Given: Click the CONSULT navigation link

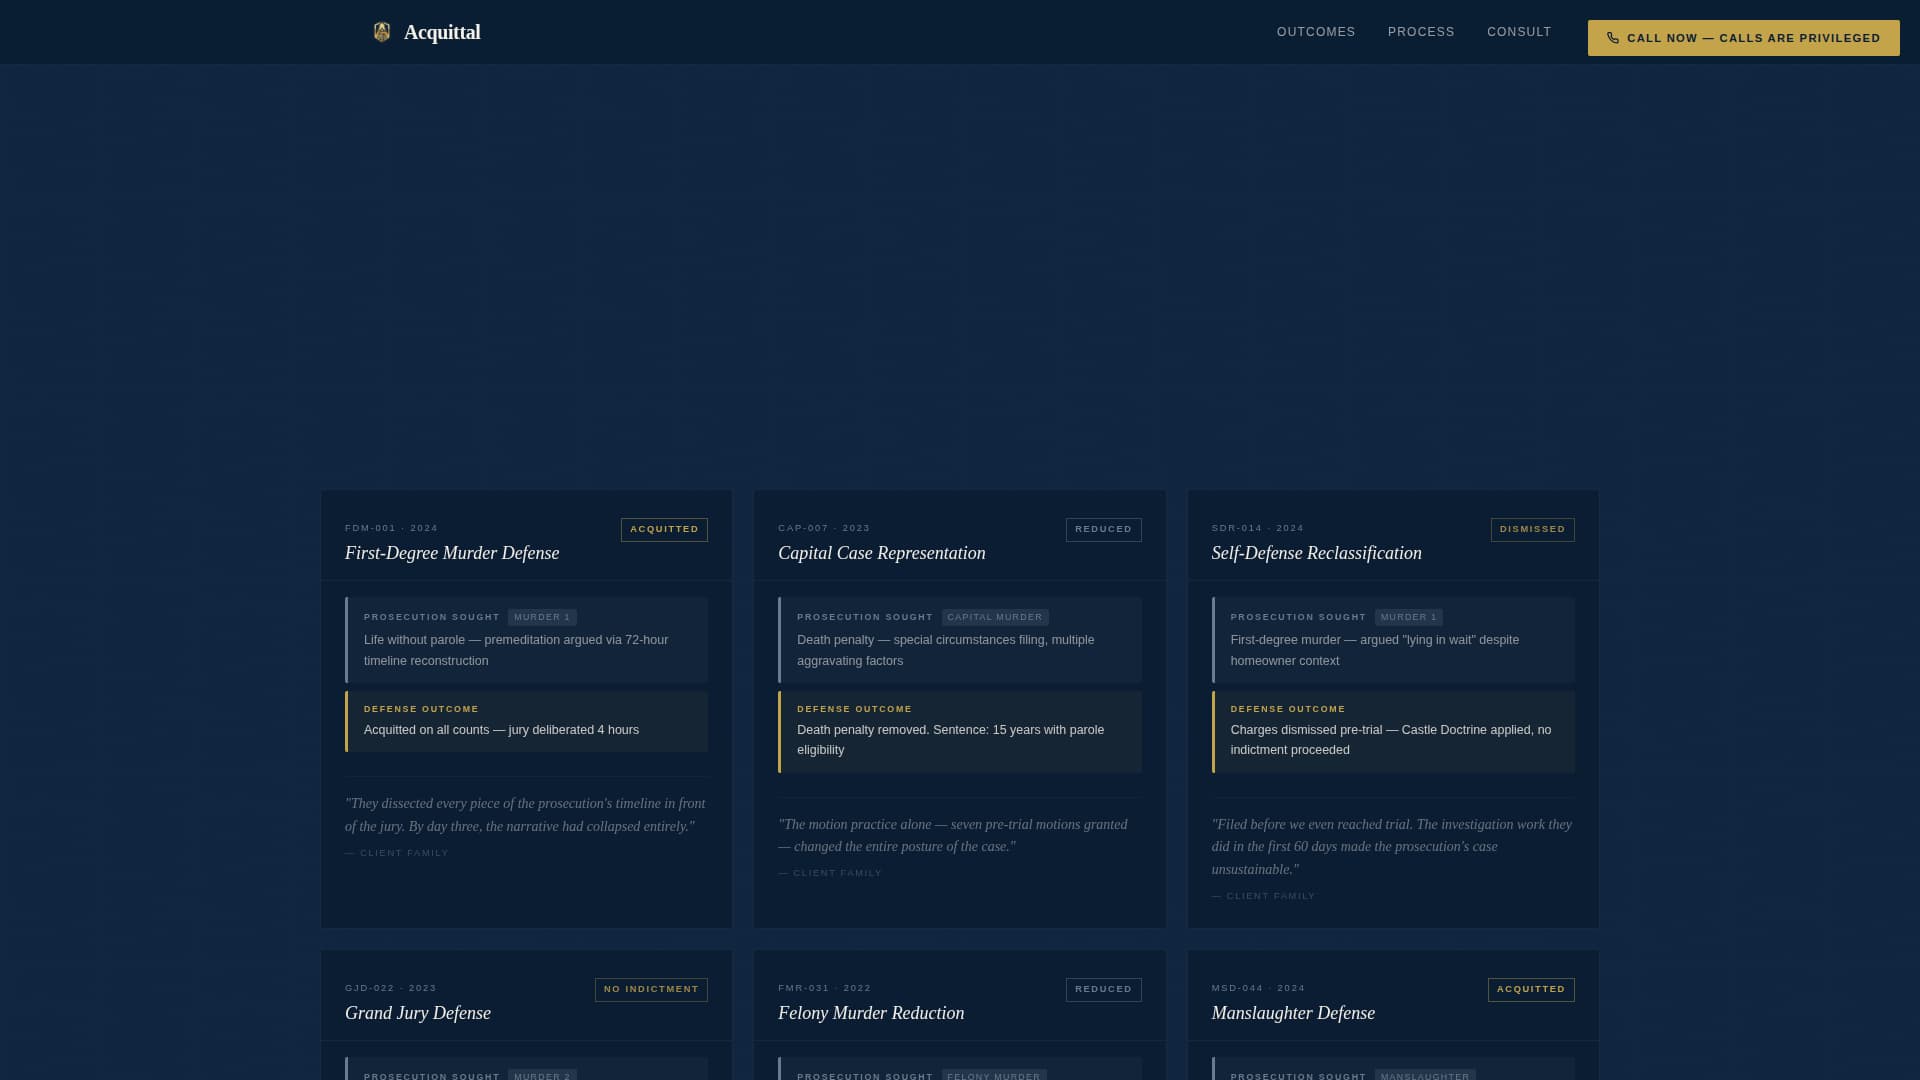Looking at the screenshot, I should 1519,31.
